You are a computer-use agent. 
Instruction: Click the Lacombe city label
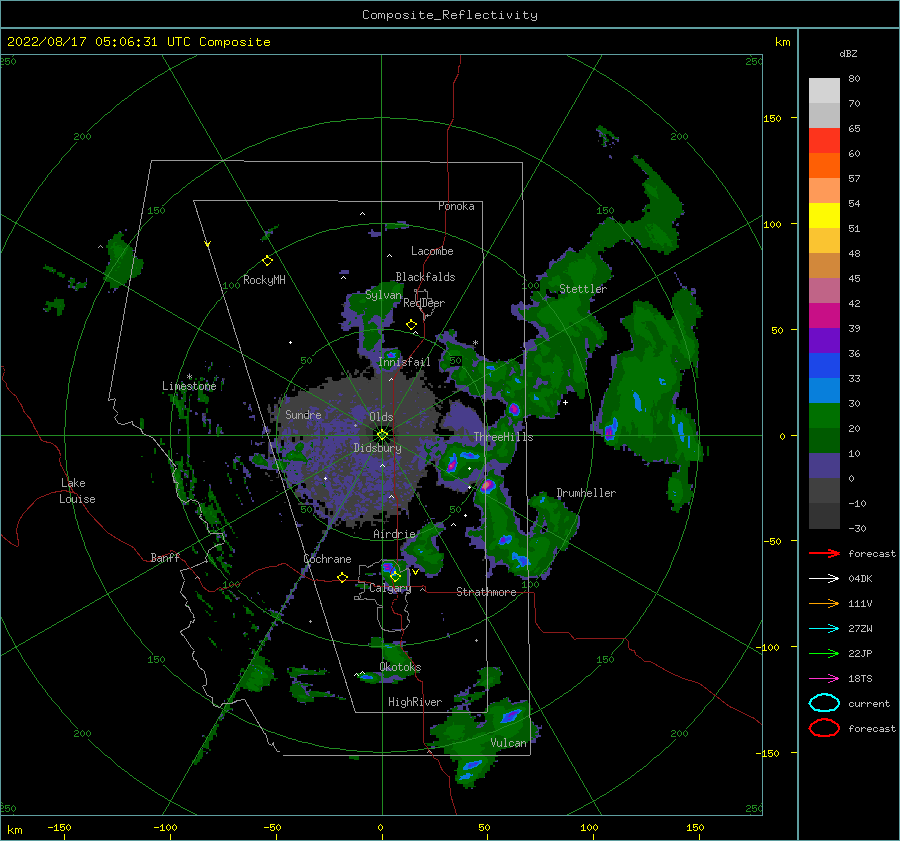432,251
